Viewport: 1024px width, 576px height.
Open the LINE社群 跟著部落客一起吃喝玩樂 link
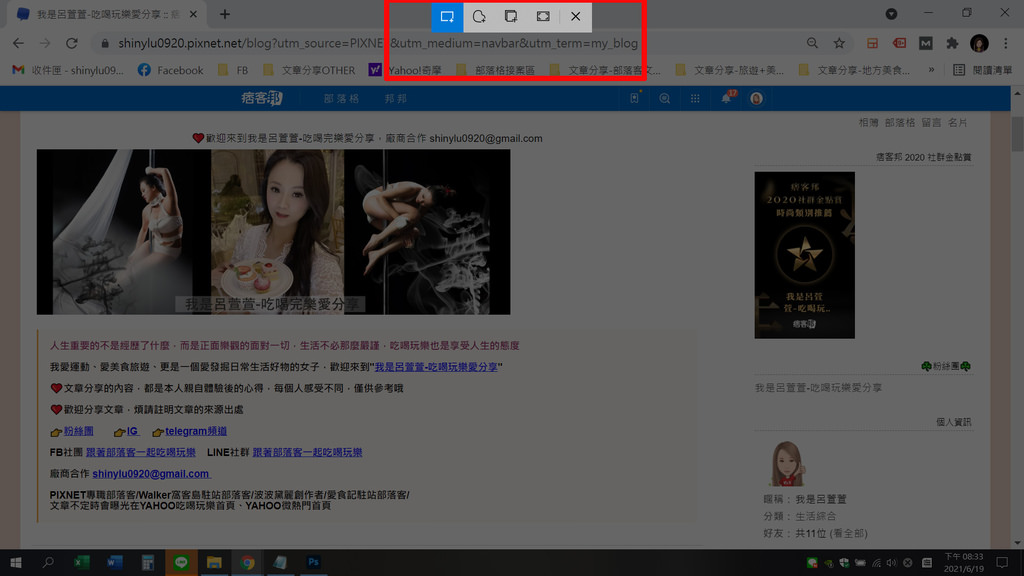coord(307,452)
